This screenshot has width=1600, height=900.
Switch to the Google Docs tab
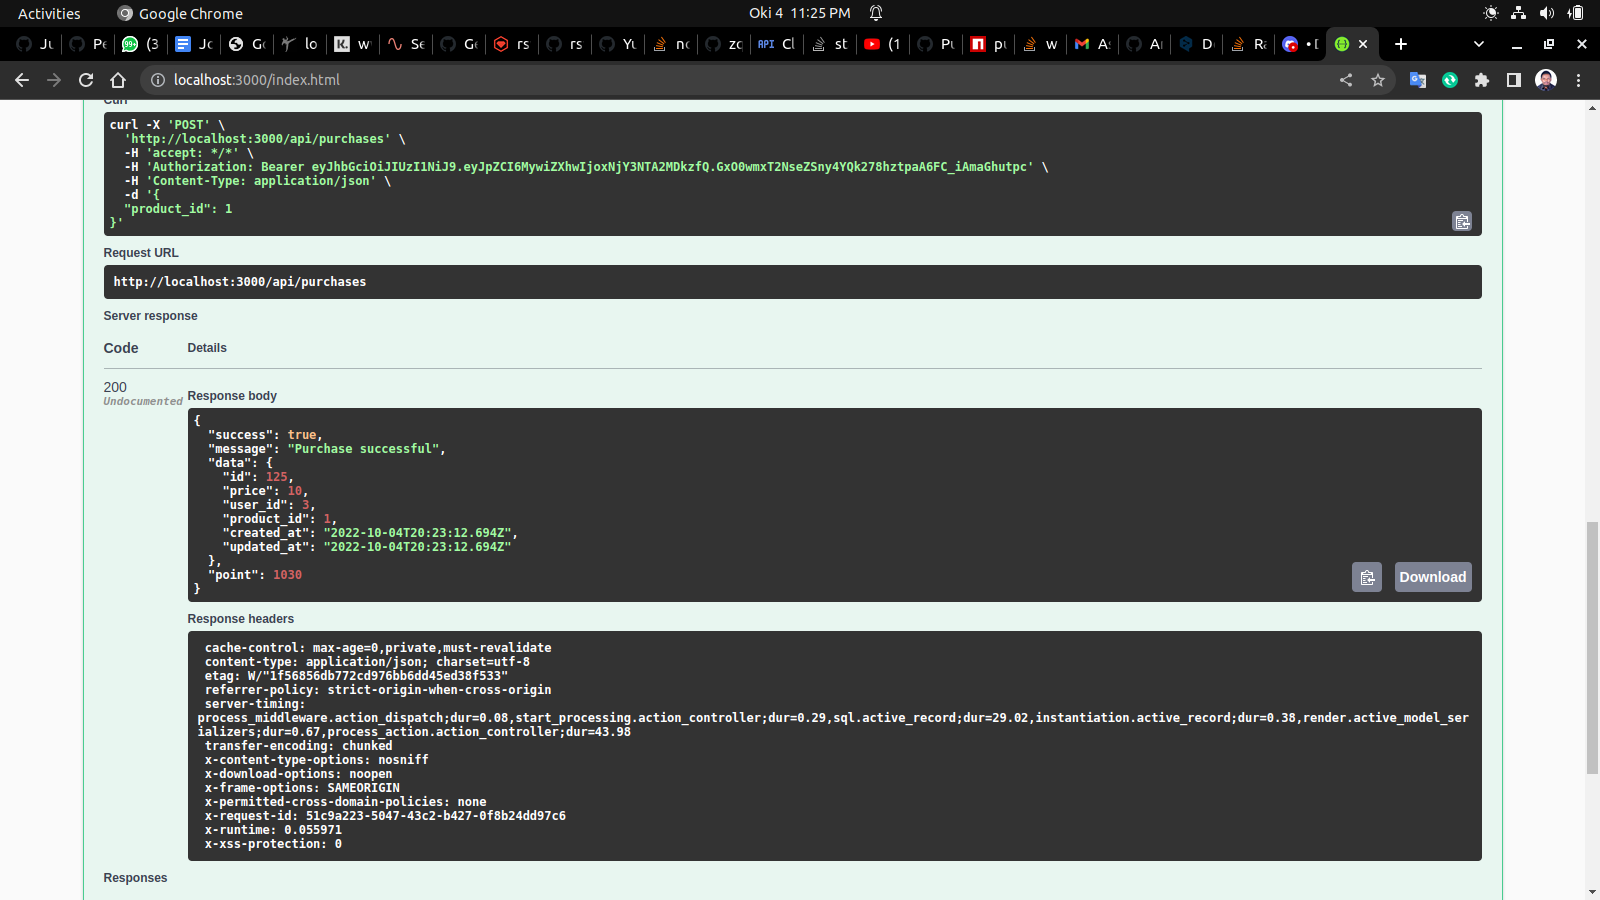[x=194, y=44]
